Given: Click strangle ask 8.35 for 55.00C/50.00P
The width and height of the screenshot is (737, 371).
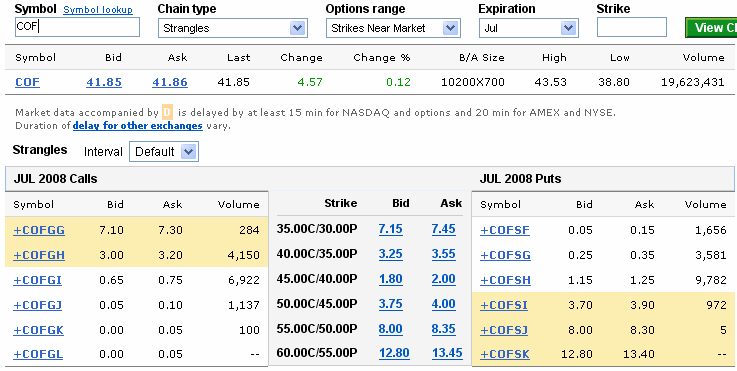Looking at the screenshot, I should (x=444, y=329).
